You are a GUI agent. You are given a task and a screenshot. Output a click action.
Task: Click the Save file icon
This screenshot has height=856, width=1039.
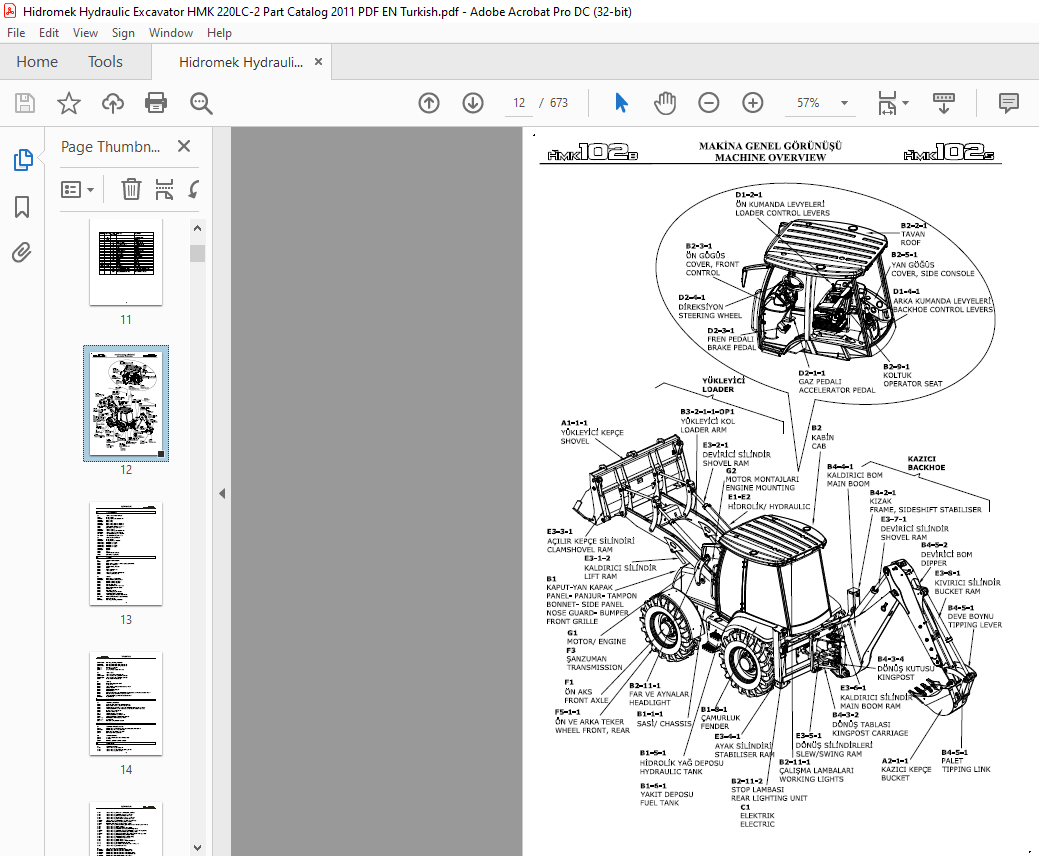[x=25, y=103]
